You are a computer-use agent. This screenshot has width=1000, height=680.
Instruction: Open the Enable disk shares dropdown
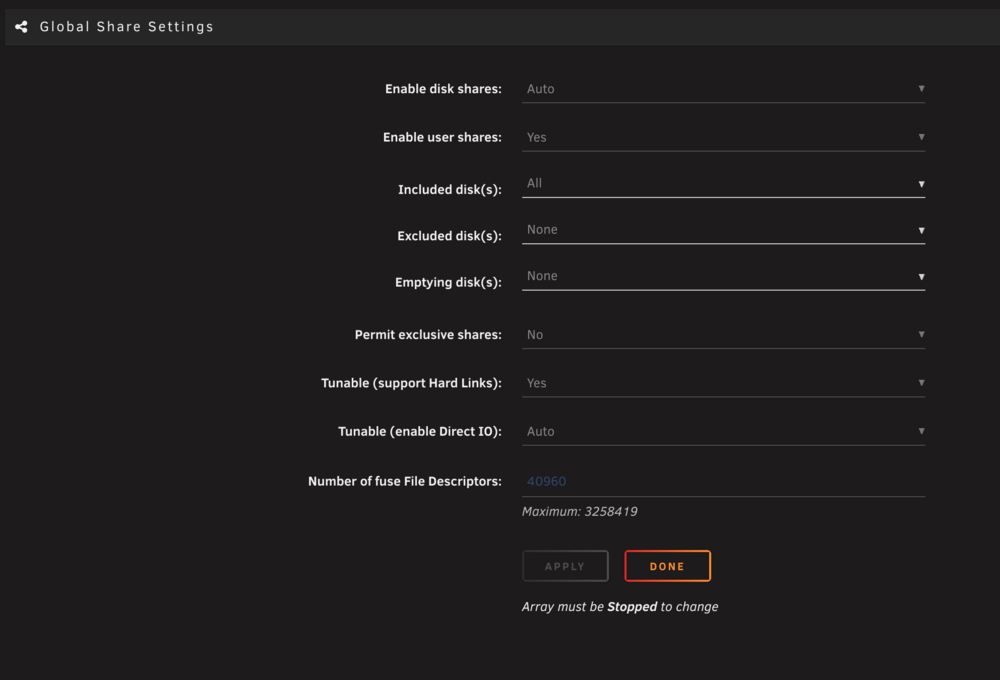pos(723,89)
